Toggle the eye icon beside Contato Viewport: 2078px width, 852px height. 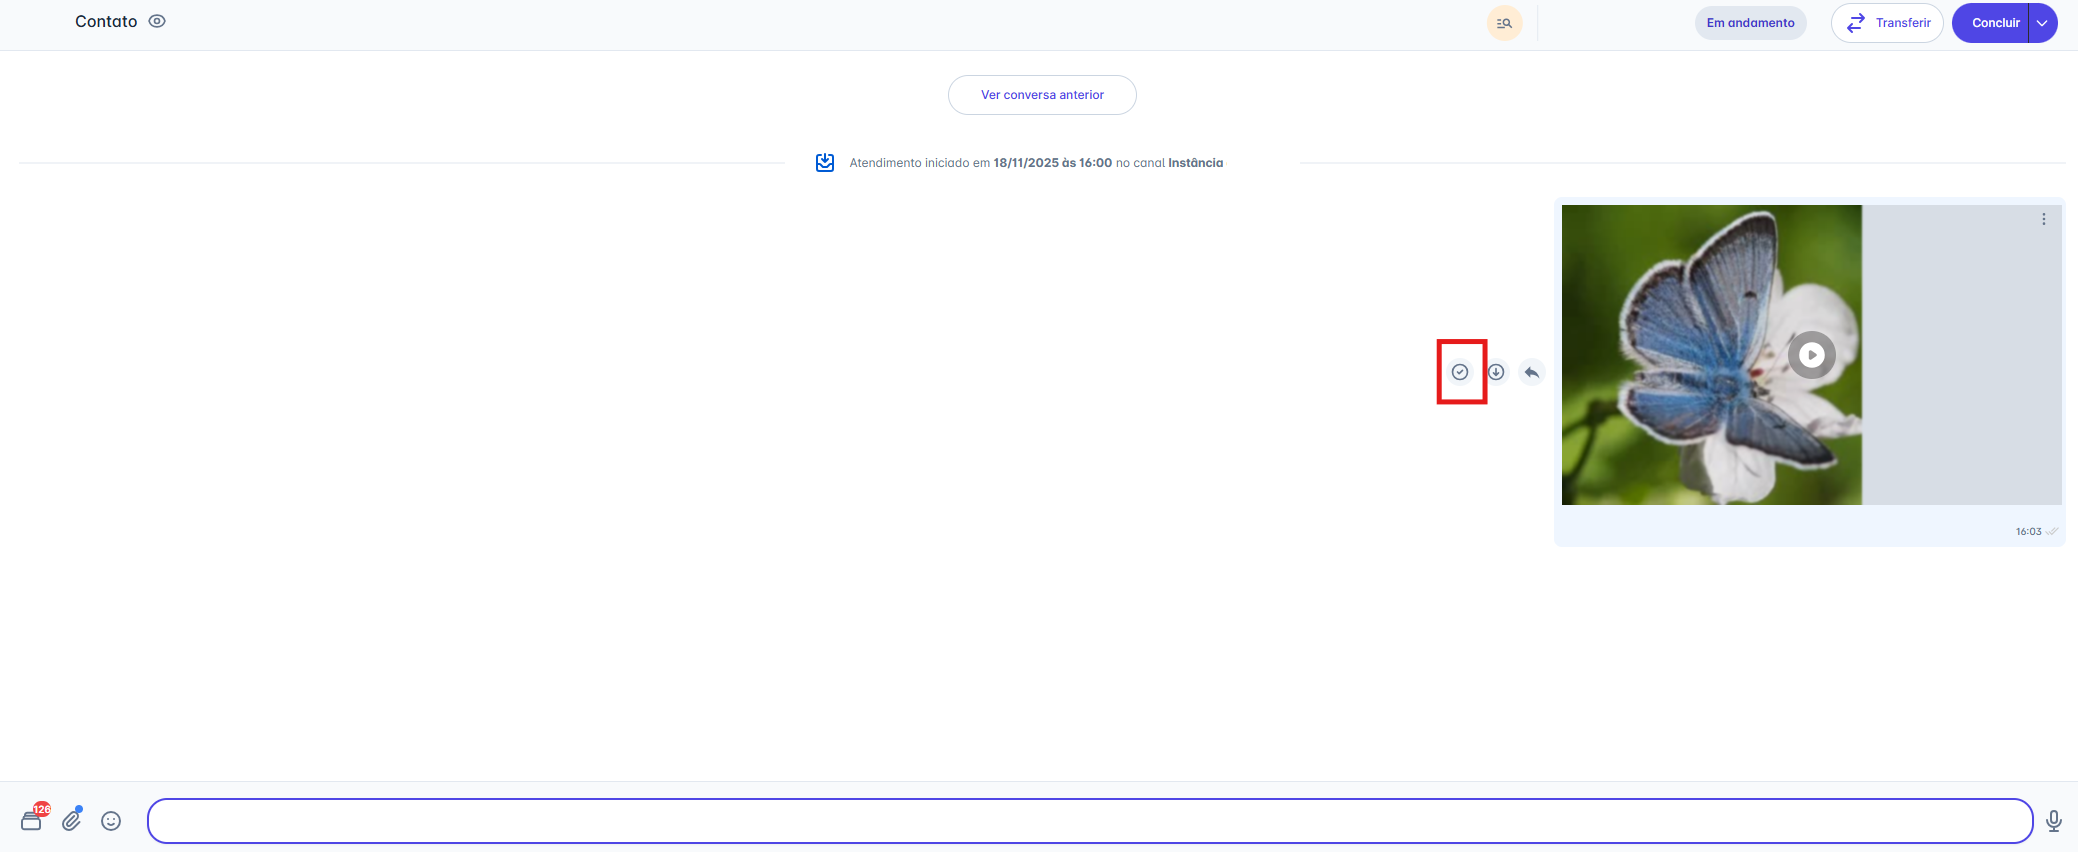157,21
